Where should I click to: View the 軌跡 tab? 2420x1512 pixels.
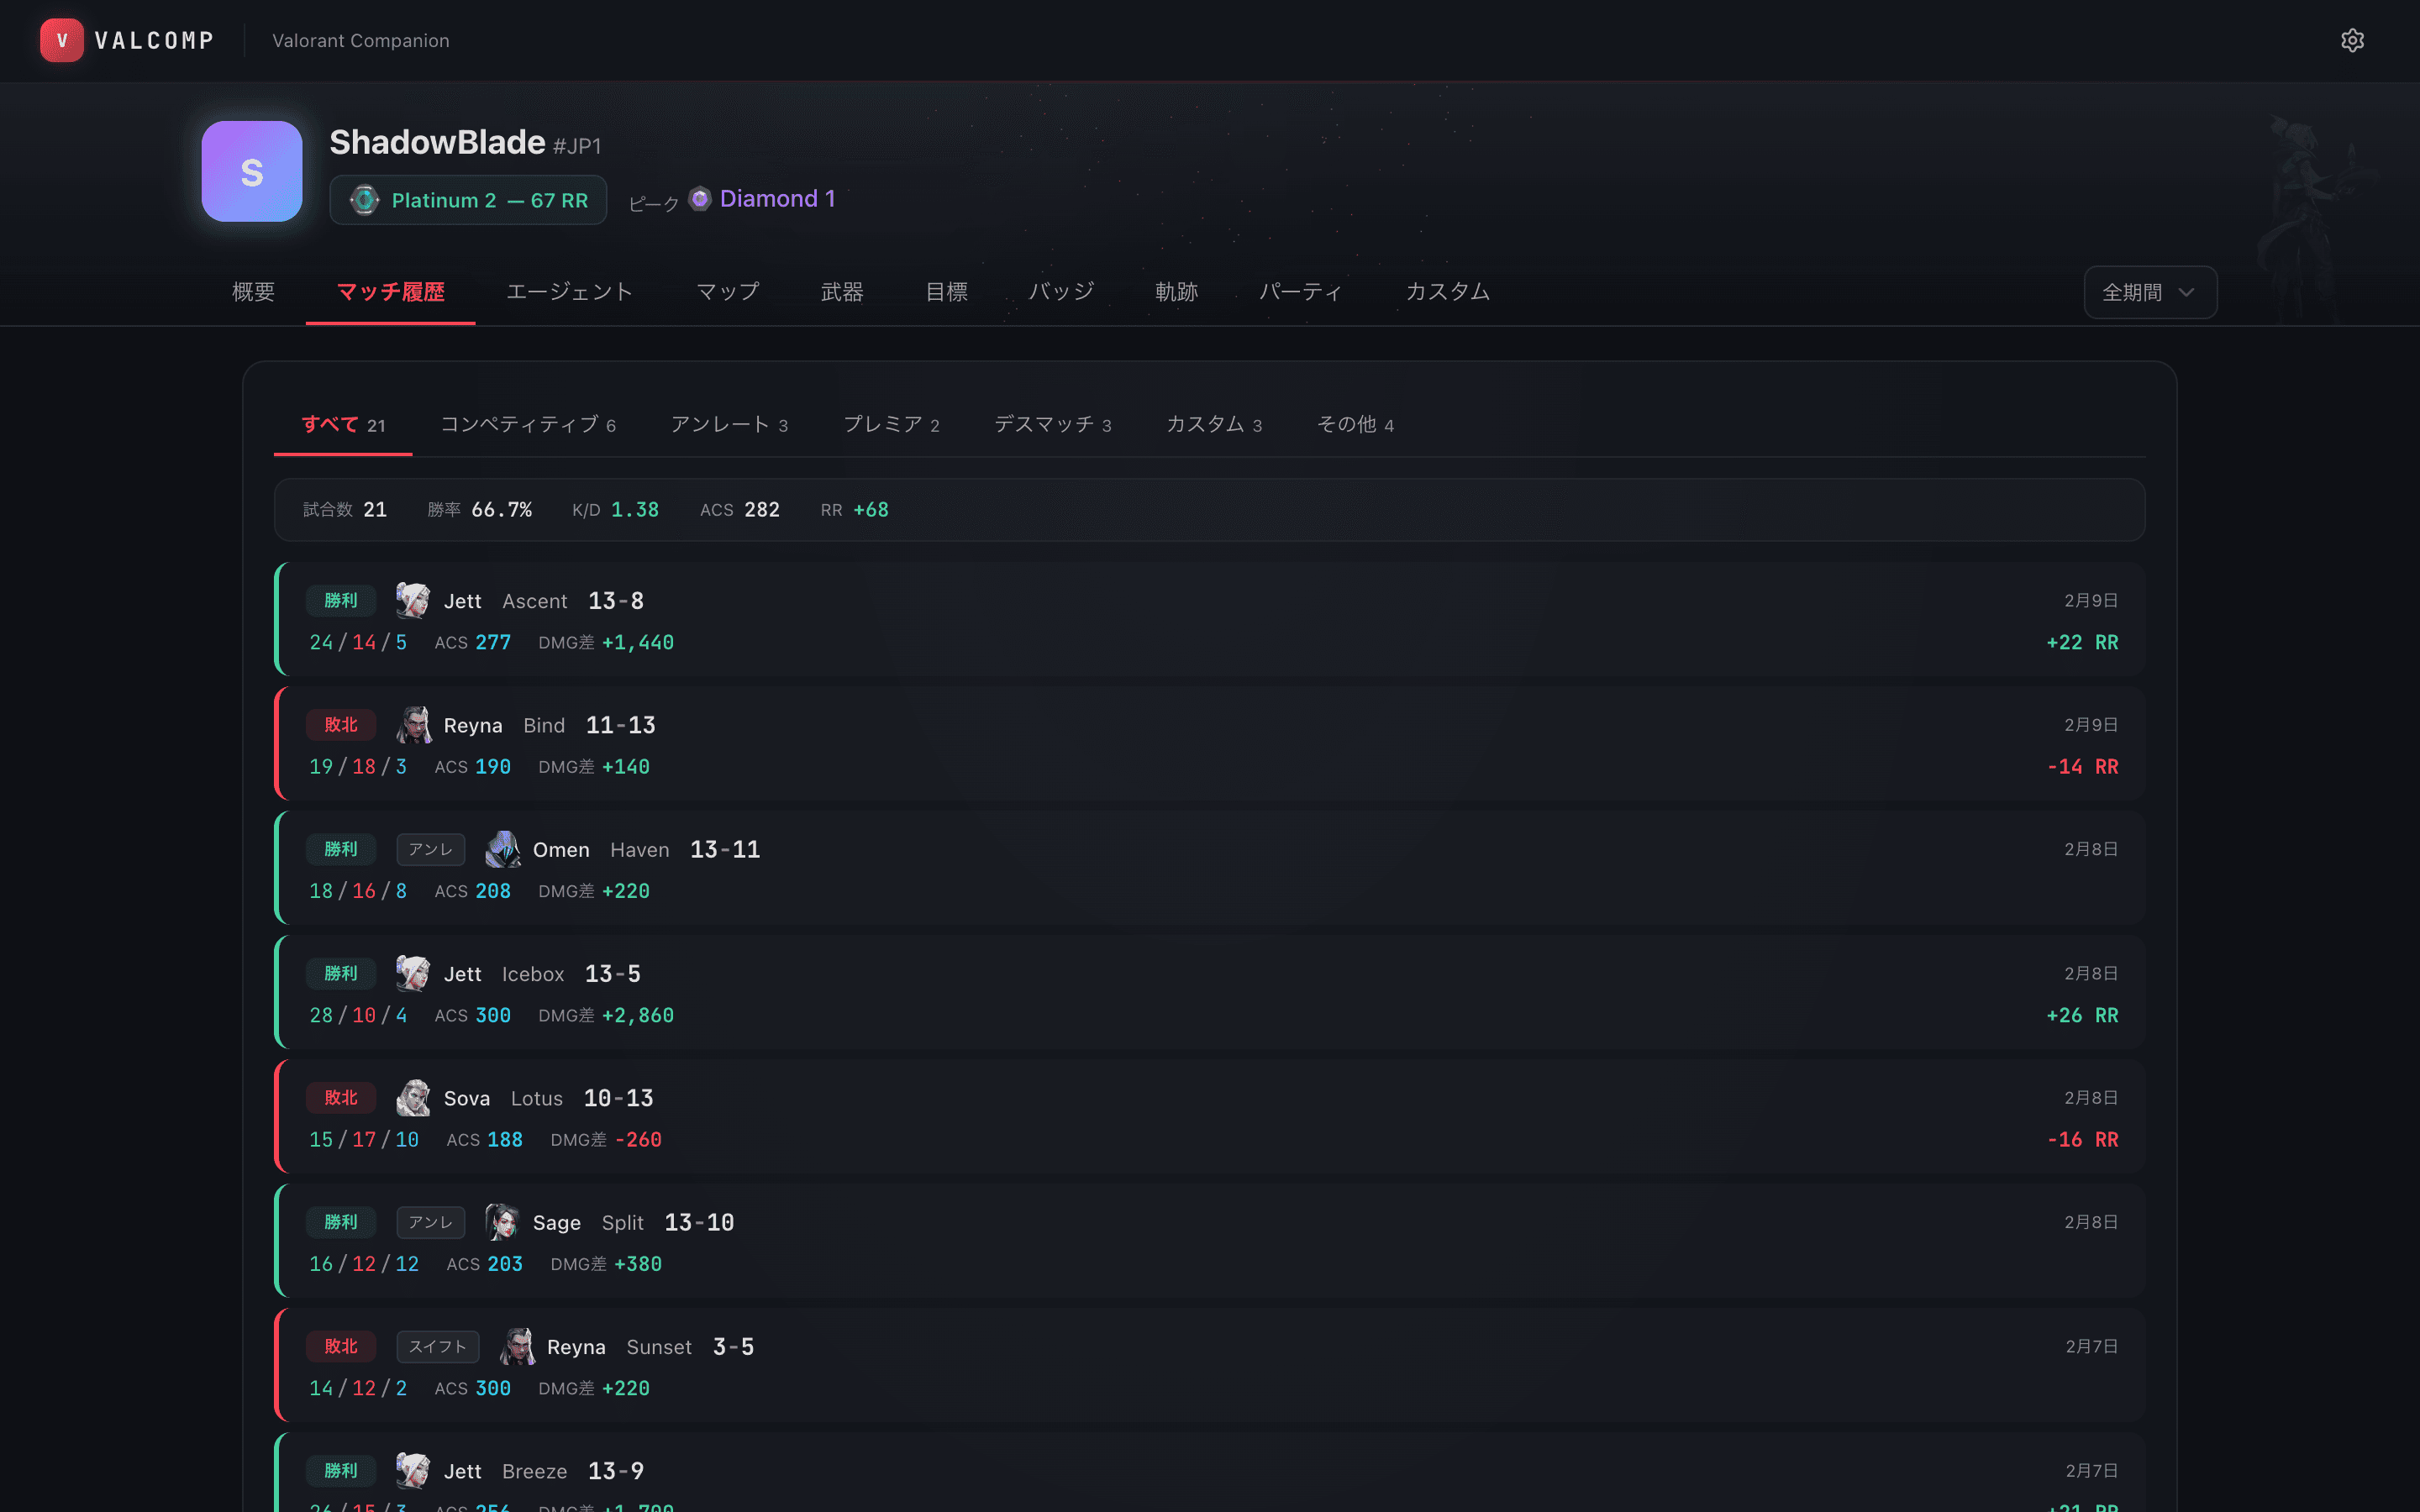pyautogui.click(x=1176, y=292)
